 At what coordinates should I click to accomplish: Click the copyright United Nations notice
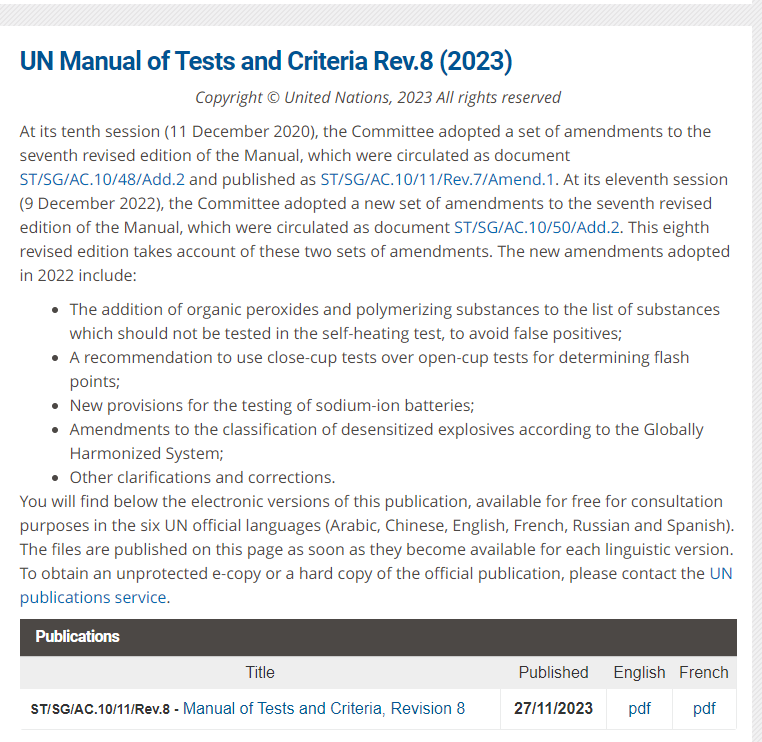coord(378,97)
